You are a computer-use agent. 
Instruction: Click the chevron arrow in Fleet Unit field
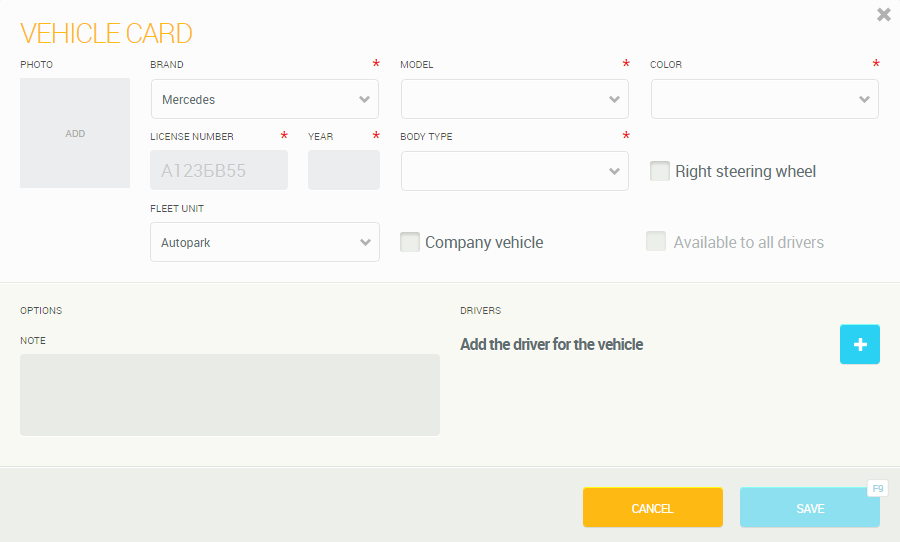[x=364, y=242]
